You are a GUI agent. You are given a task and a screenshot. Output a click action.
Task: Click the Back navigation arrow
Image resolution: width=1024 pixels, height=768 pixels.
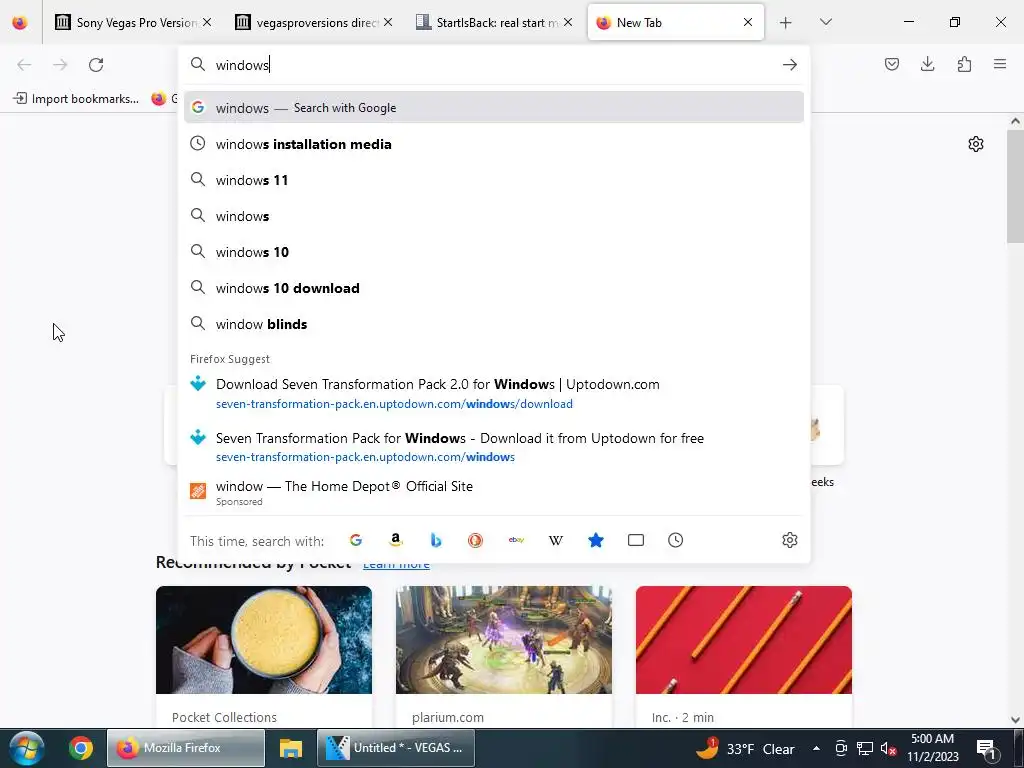[x=24, y=65]
